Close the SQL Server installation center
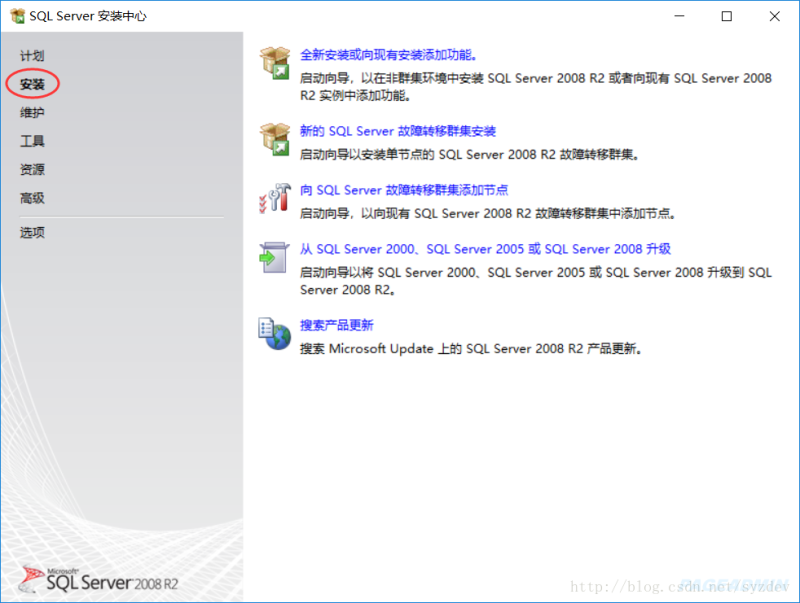The image size is (800, 603). [x=774, y=16]
